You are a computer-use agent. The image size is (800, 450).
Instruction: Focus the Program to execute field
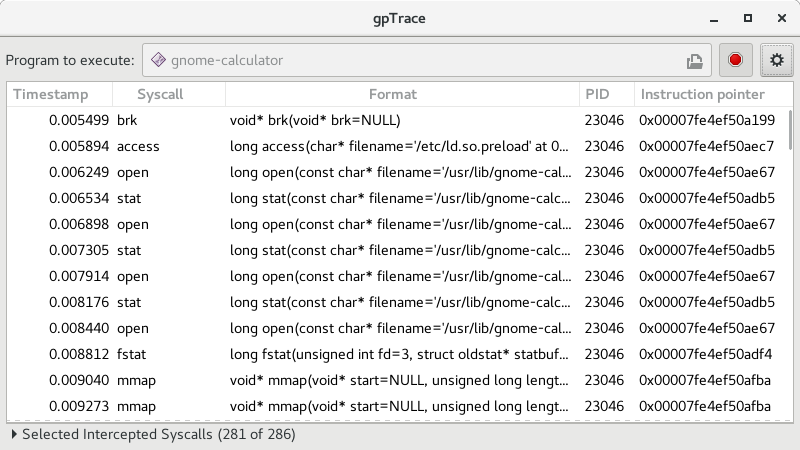pos(427,60)
